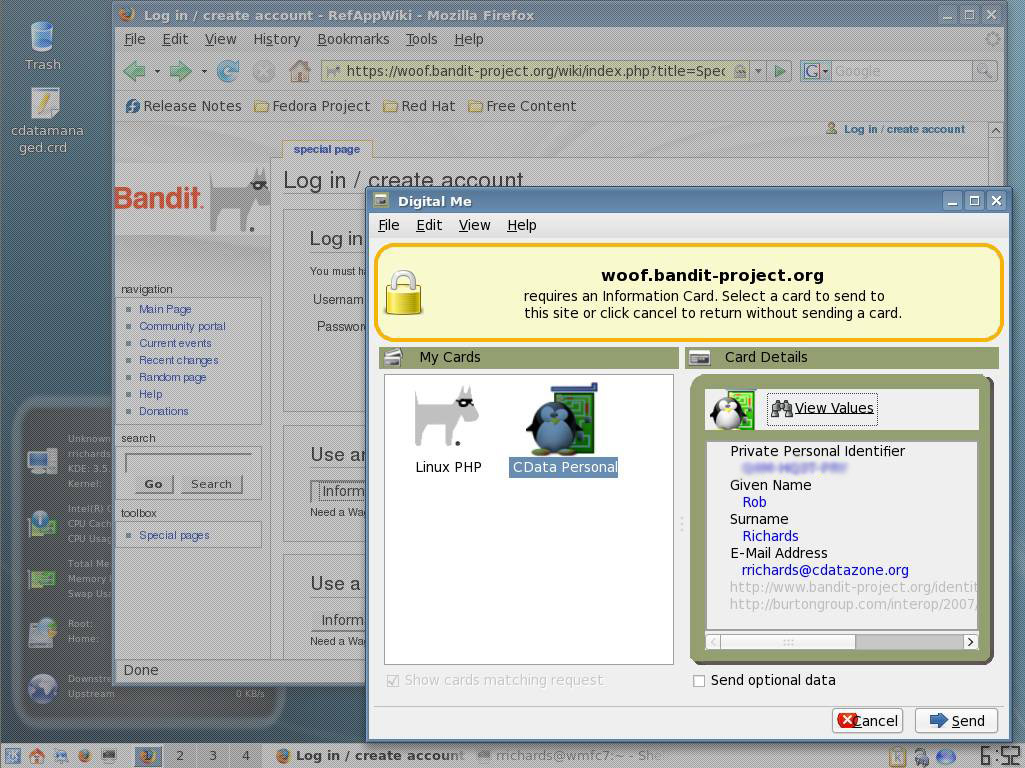
Task: Click the My Cards header icon
Action: [393, 358]
